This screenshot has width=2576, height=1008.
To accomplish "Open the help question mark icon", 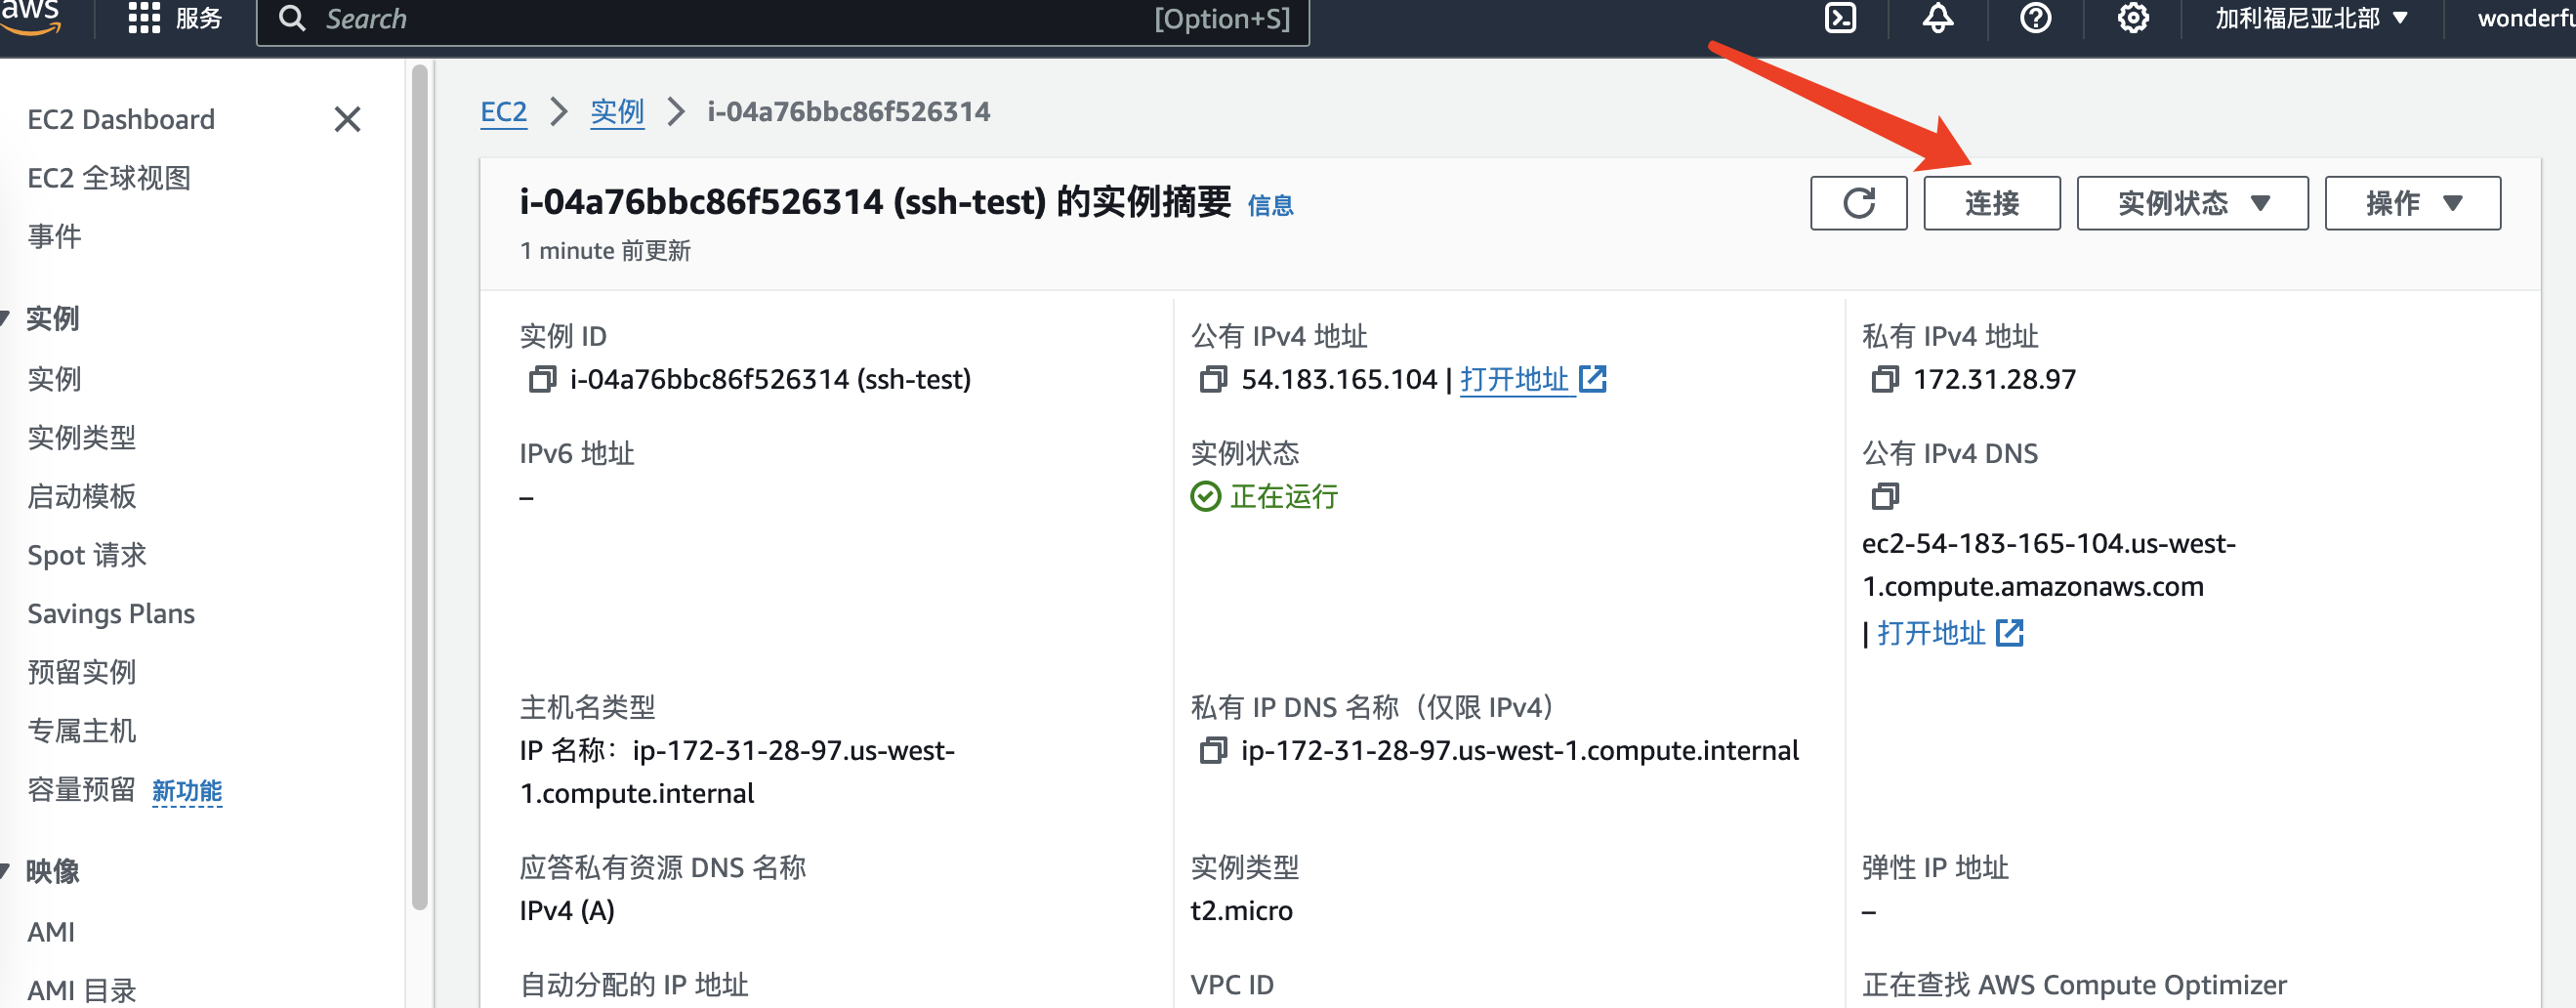I will coord(2035,18).
